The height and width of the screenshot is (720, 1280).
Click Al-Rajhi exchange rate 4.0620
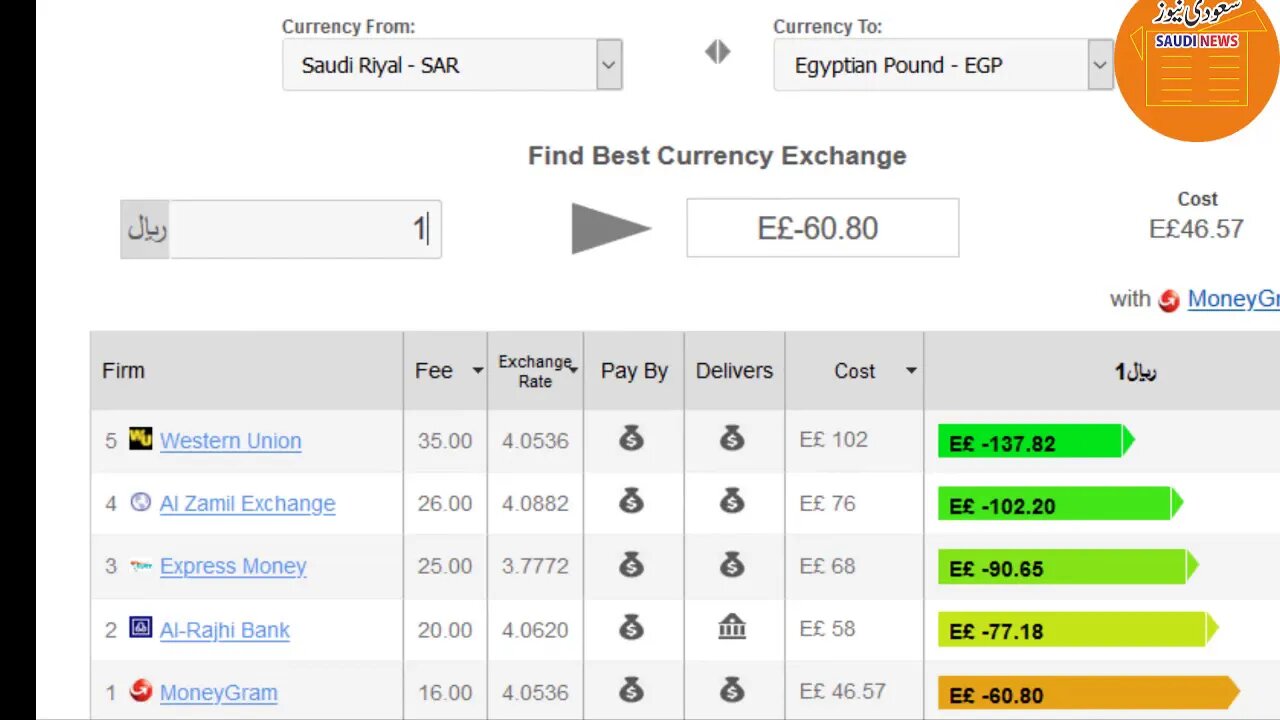pyautogui.click(x=535, y=630)
